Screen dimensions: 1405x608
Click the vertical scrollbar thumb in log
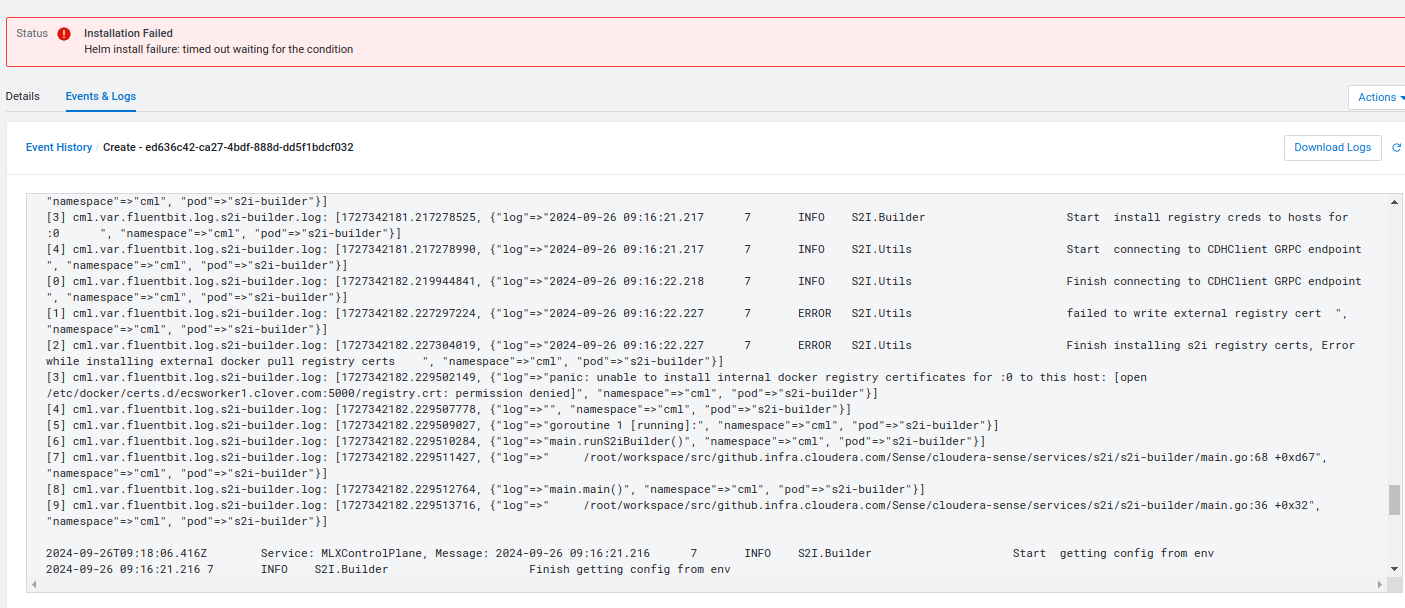point(1394,500)
